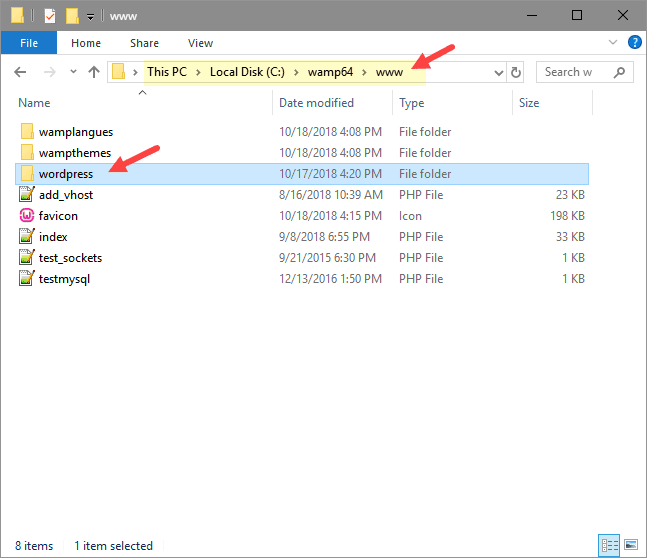Expand the chevron after This PC
The height and width of the screenshot is (558, 647).
point(198,72)
